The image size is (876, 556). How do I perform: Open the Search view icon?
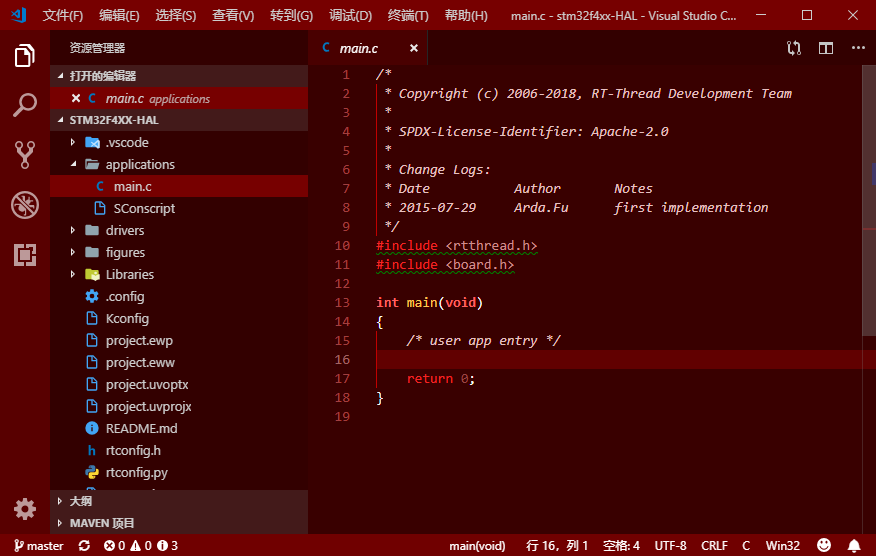[x=25, y=104]
